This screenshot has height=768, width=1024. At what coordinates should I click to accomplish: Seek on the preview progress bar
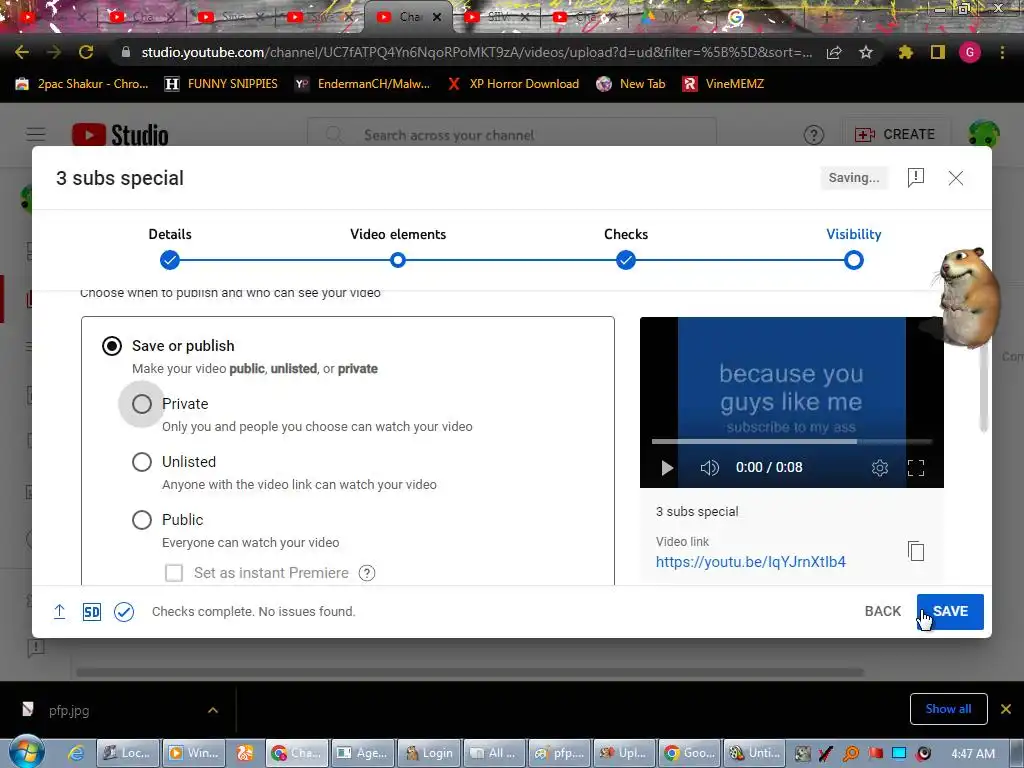pos(792,441)
